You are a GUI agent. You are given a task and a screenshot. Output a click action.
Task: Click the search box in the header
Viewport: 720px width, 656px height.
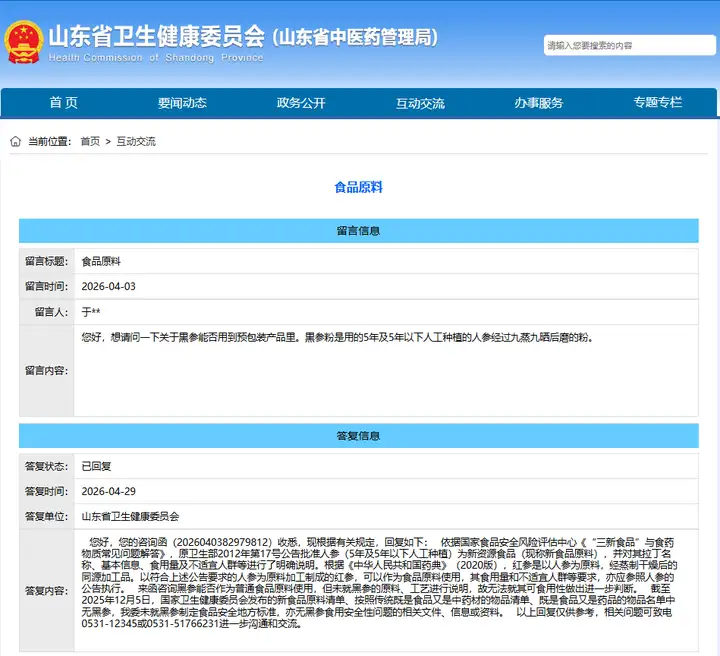(630, 45)
